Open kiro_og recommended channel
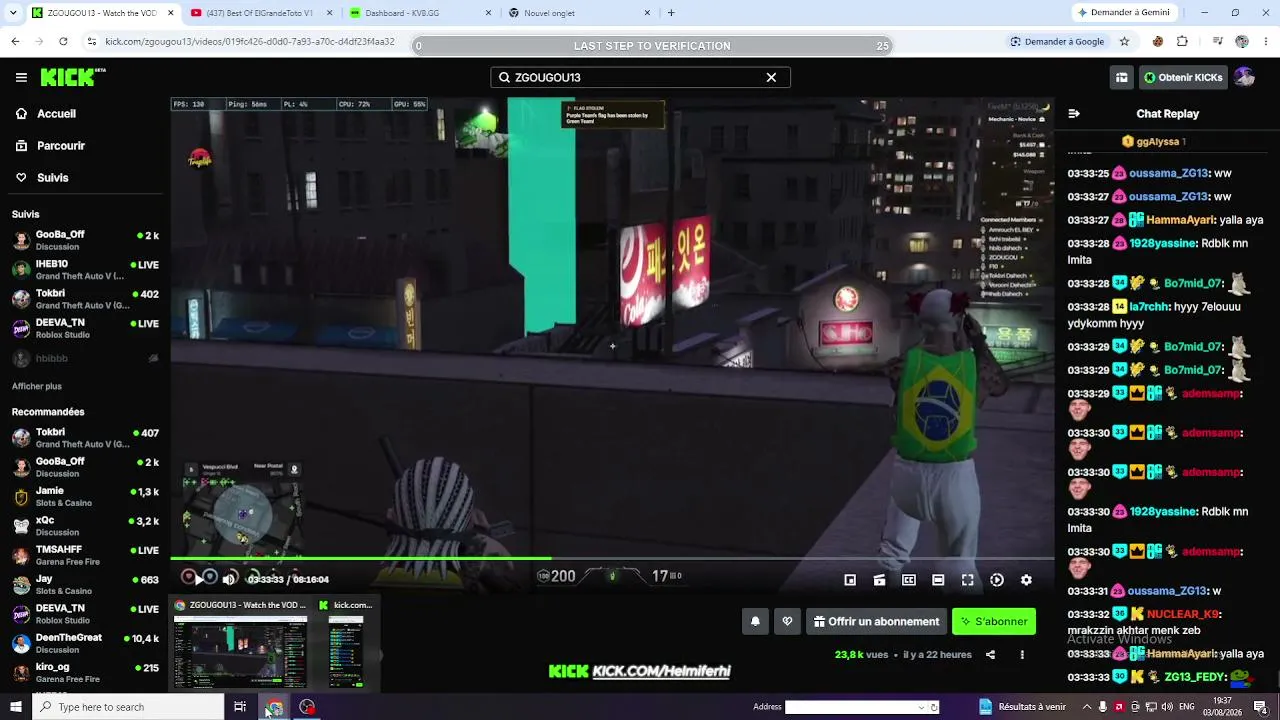This screenshot has width=1280, height=720. pos(85,673)
